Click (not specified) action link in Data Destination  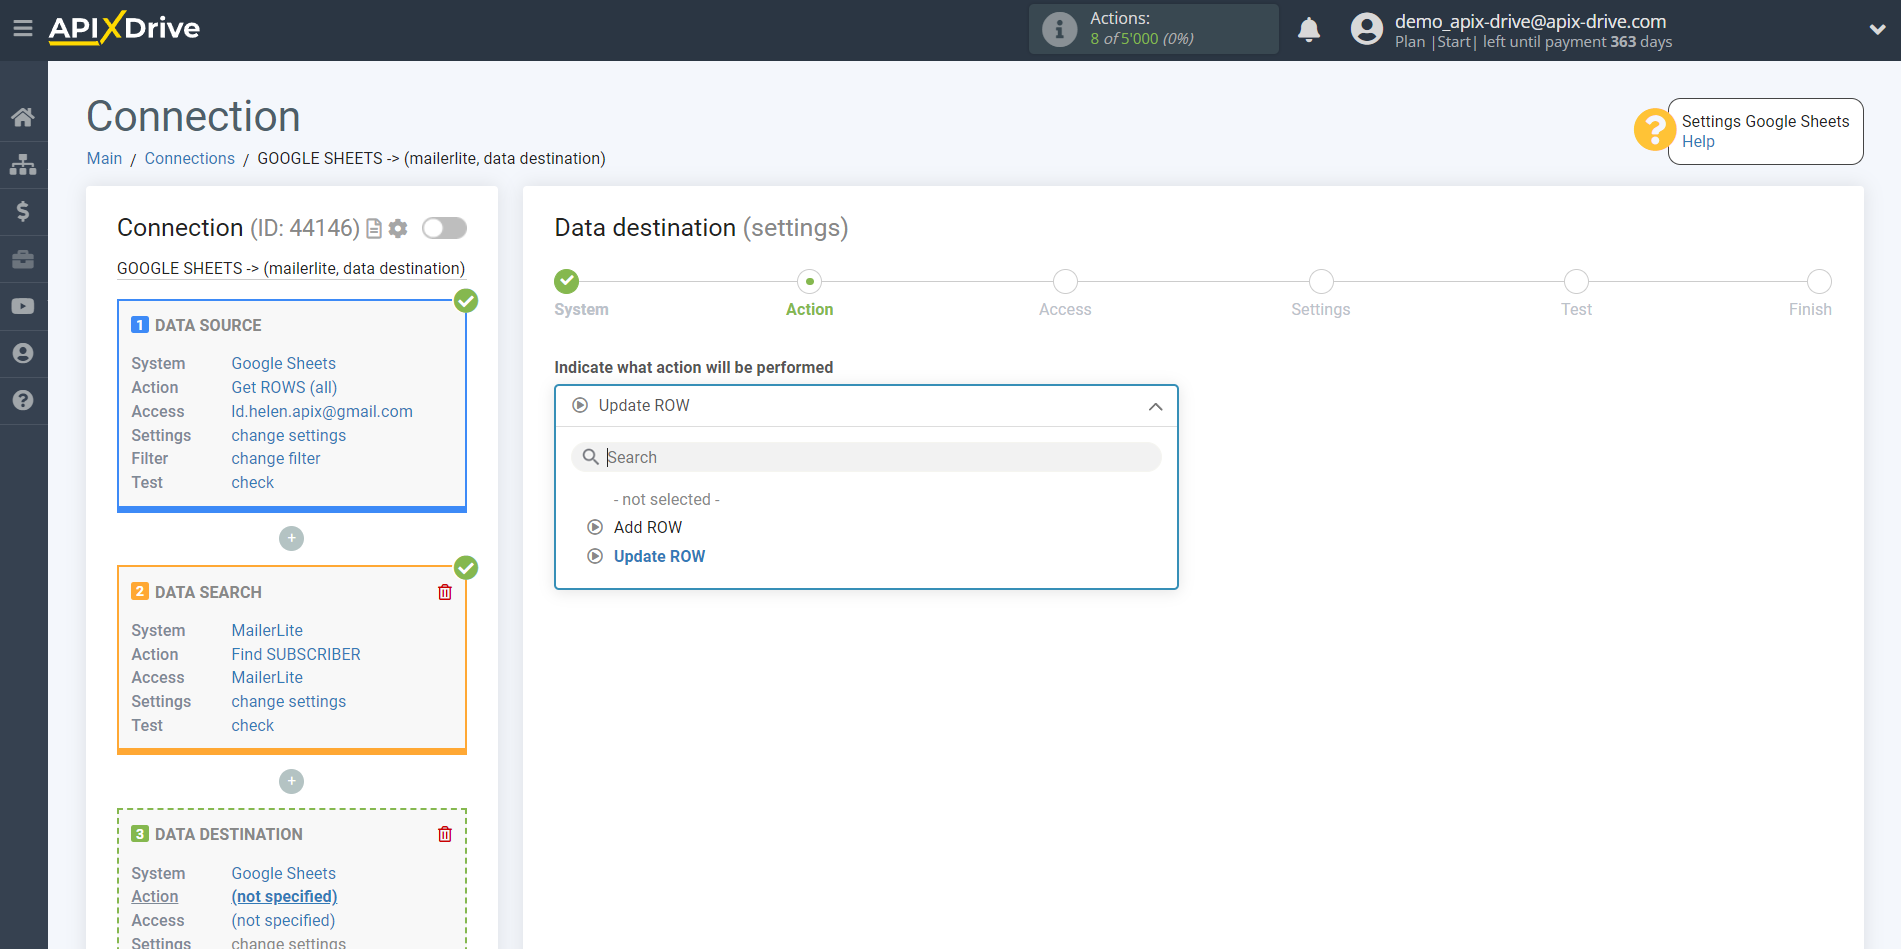(284, 896)
